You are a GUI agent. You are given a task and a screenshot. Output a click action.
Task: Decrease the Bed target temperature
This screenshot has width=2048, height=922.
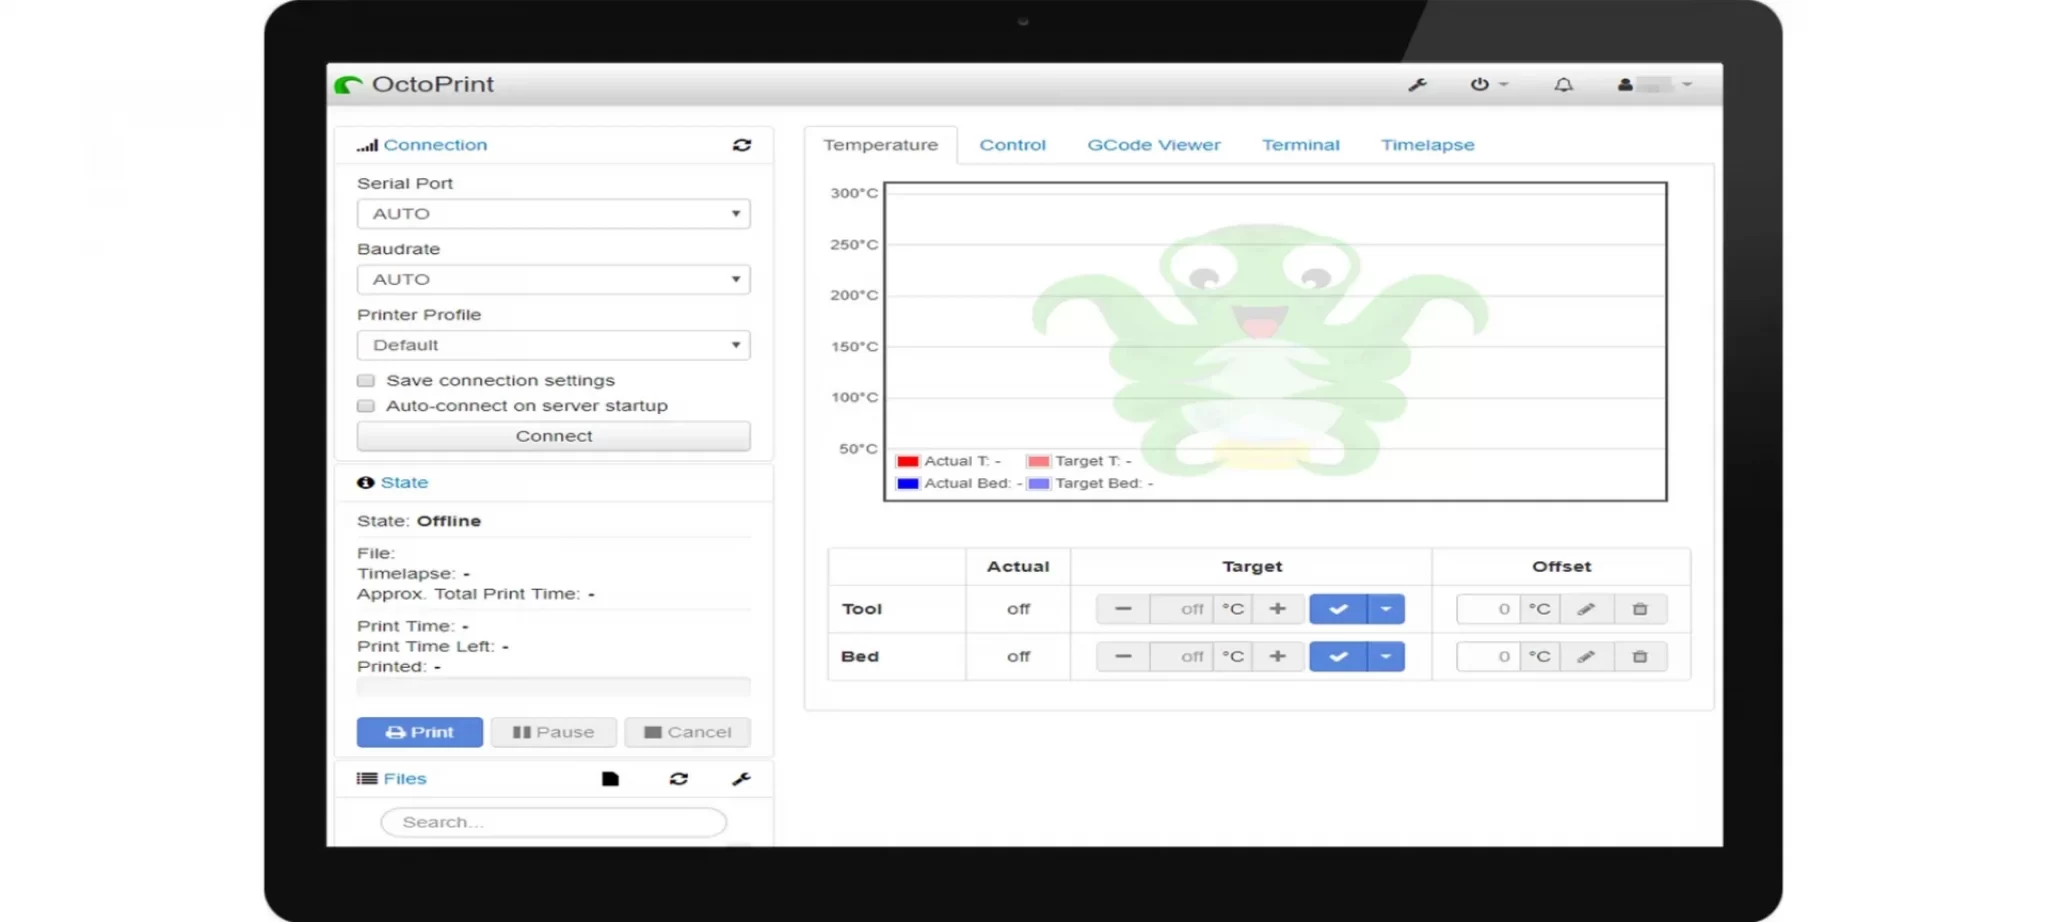[1123, 657]
